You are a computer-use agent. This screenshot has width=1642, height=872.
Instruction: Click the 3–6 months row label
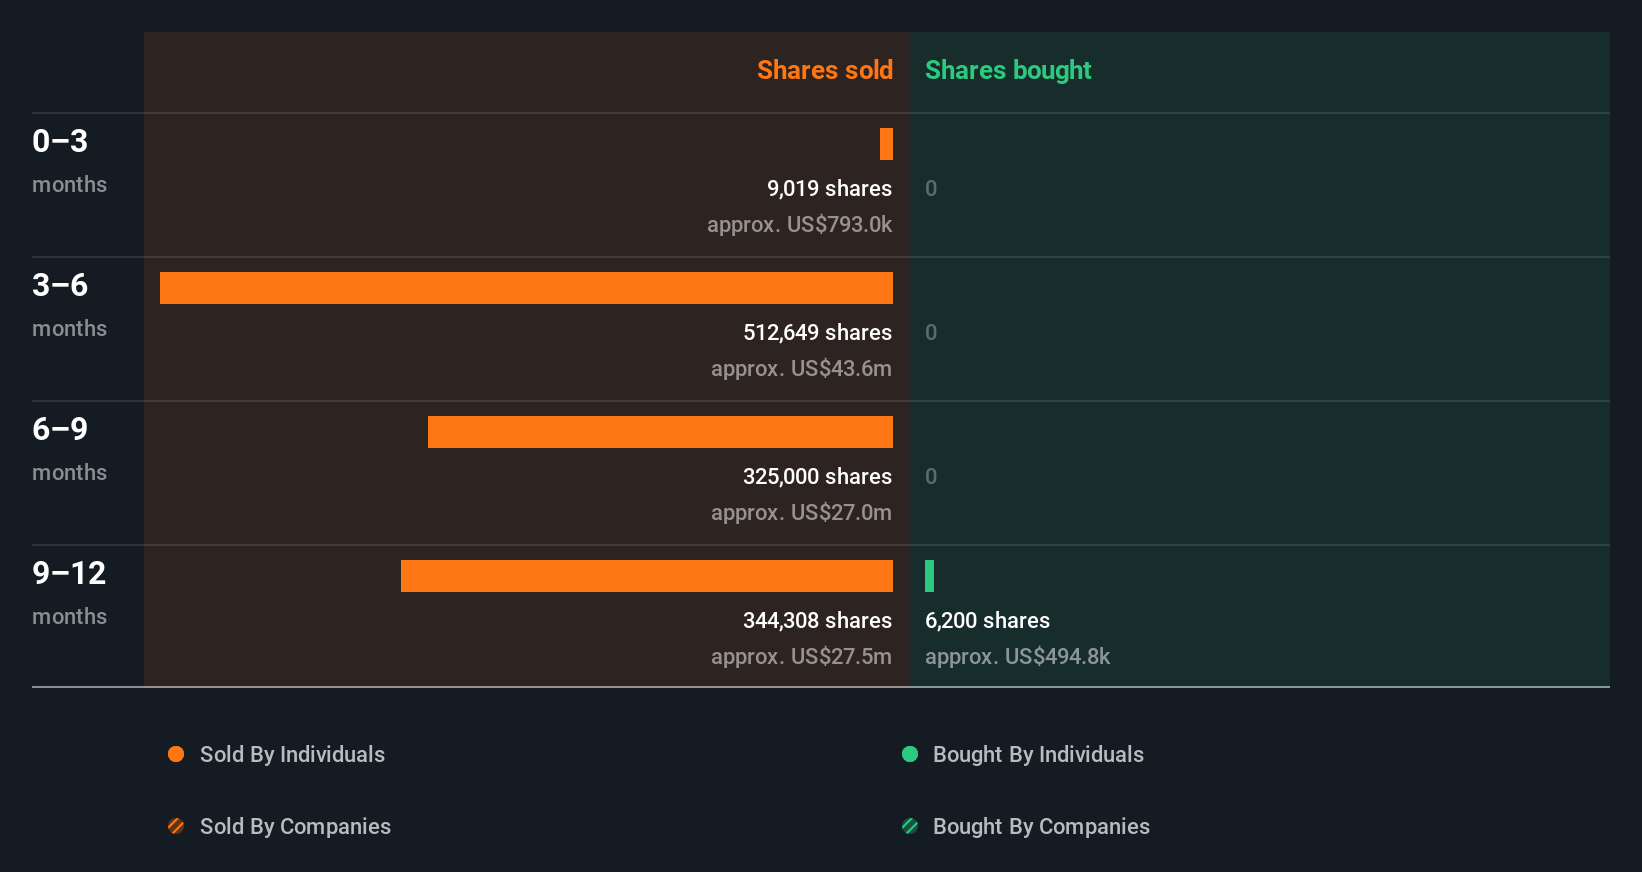(x=69, y=305)
